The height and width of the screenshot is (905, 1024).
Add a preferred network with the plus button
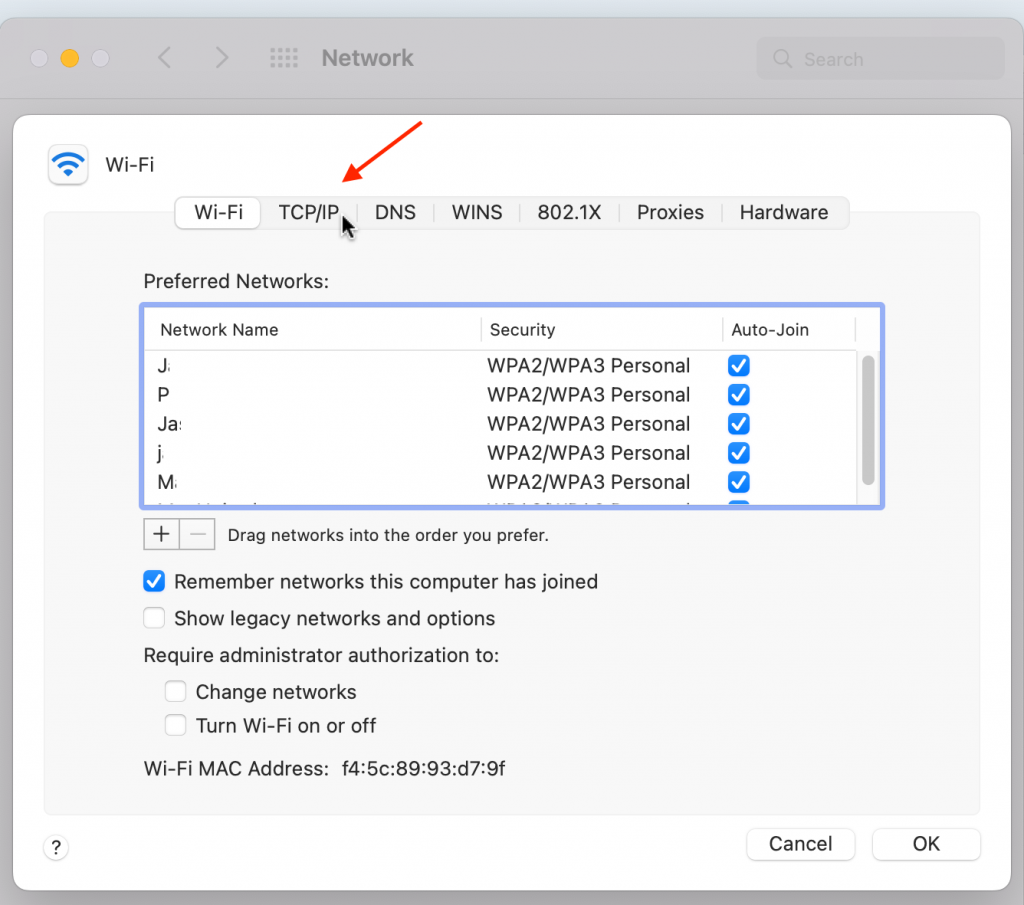pyautogui.click(x=161, y=534)
